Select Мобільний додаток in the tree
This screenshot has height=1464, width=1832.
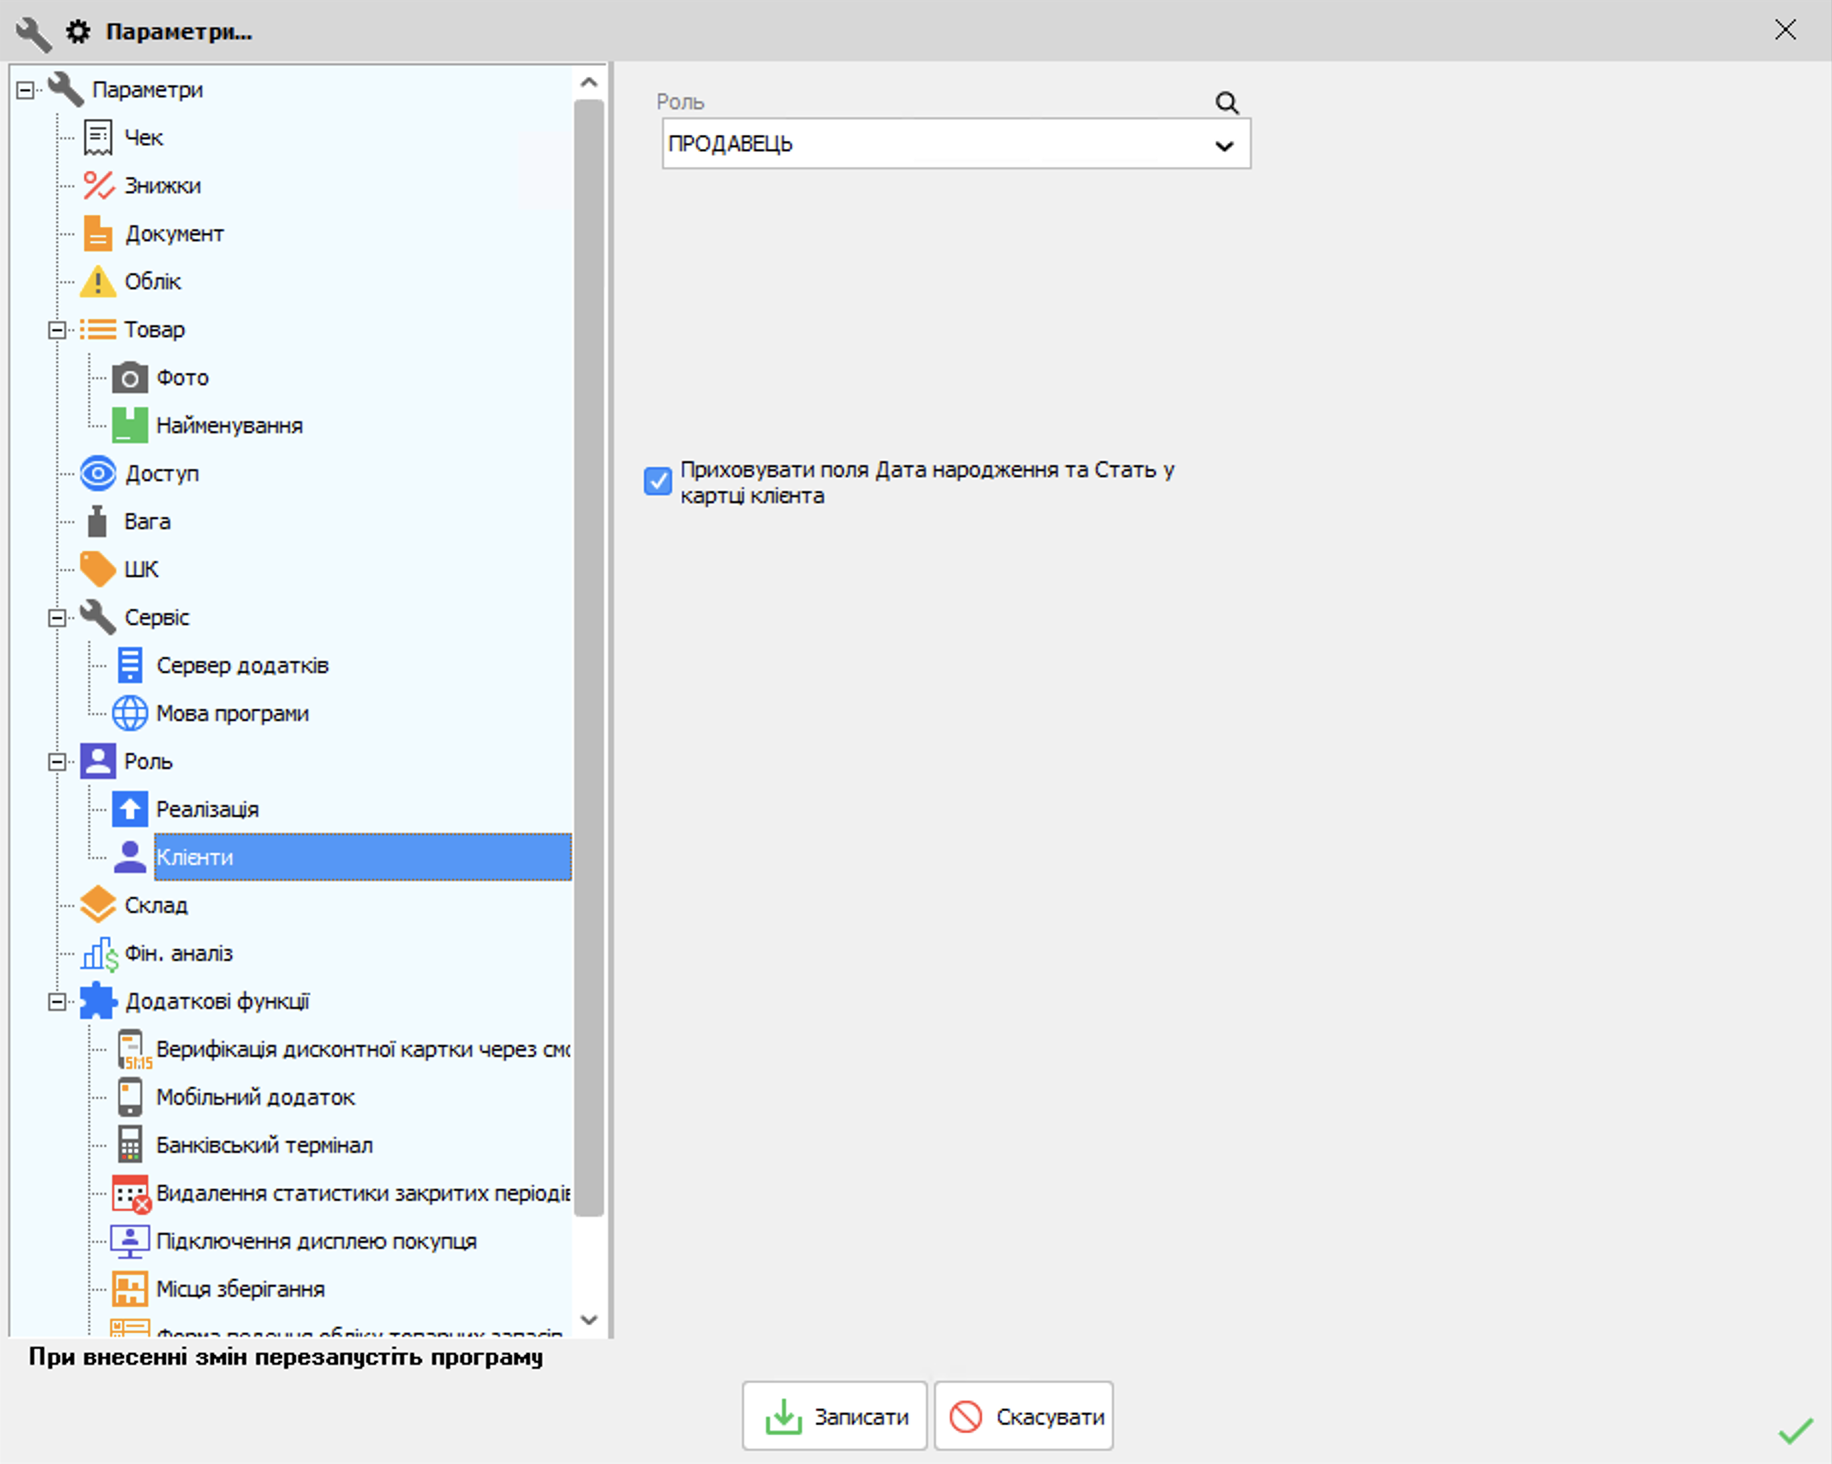pos(255,1097)
